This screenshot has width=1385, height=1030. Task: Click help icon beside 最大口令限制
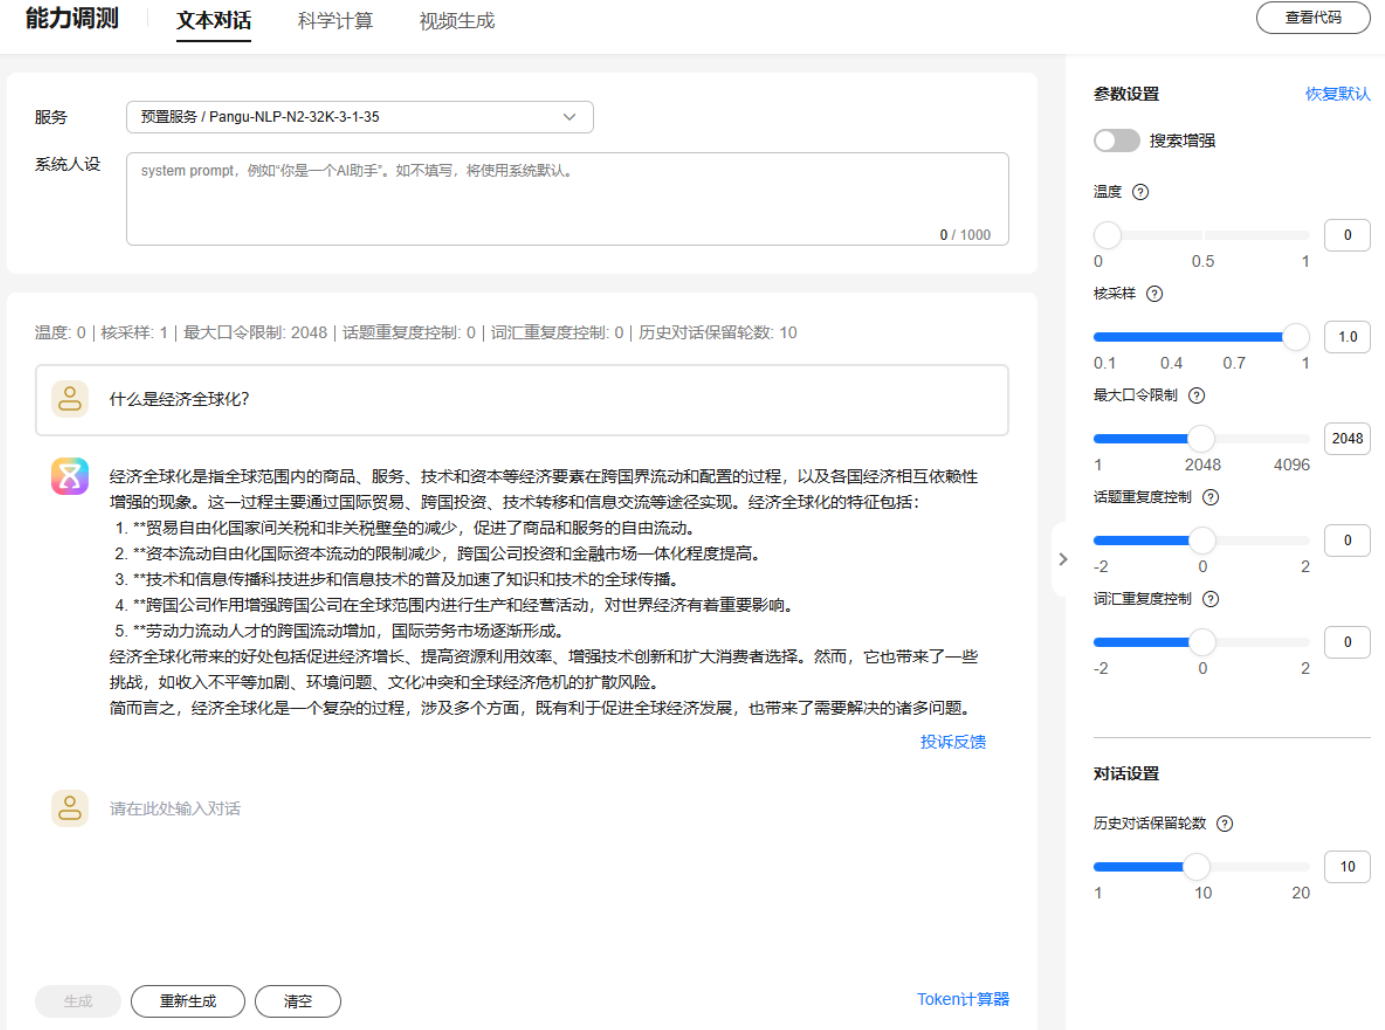1196,396
